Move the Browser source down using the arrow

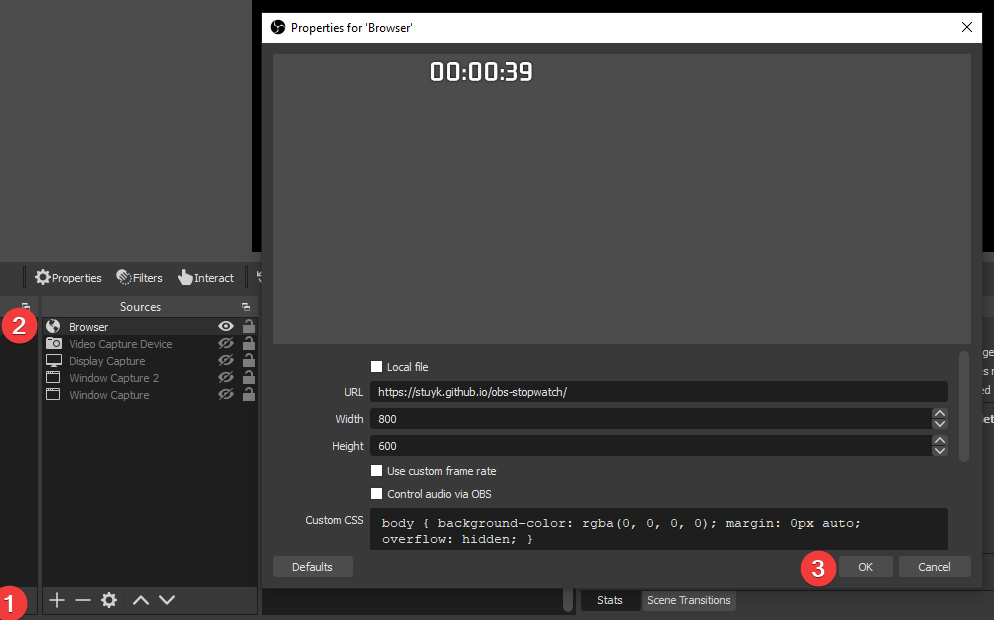tap(166, 600)
